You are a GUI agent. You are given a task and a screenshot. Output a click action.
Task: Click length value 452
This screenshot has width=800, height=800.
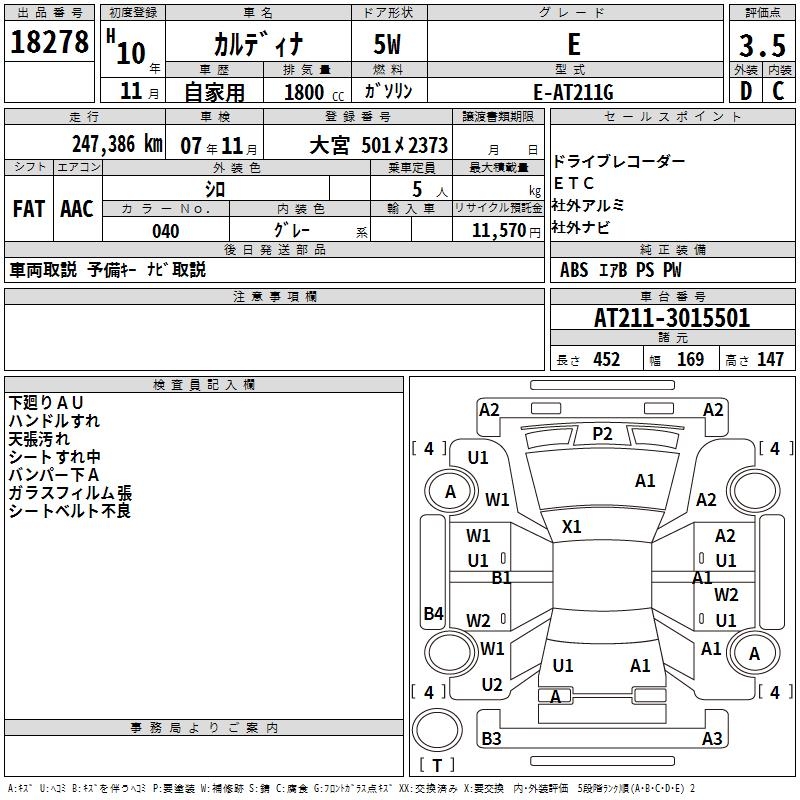point(606,360)
